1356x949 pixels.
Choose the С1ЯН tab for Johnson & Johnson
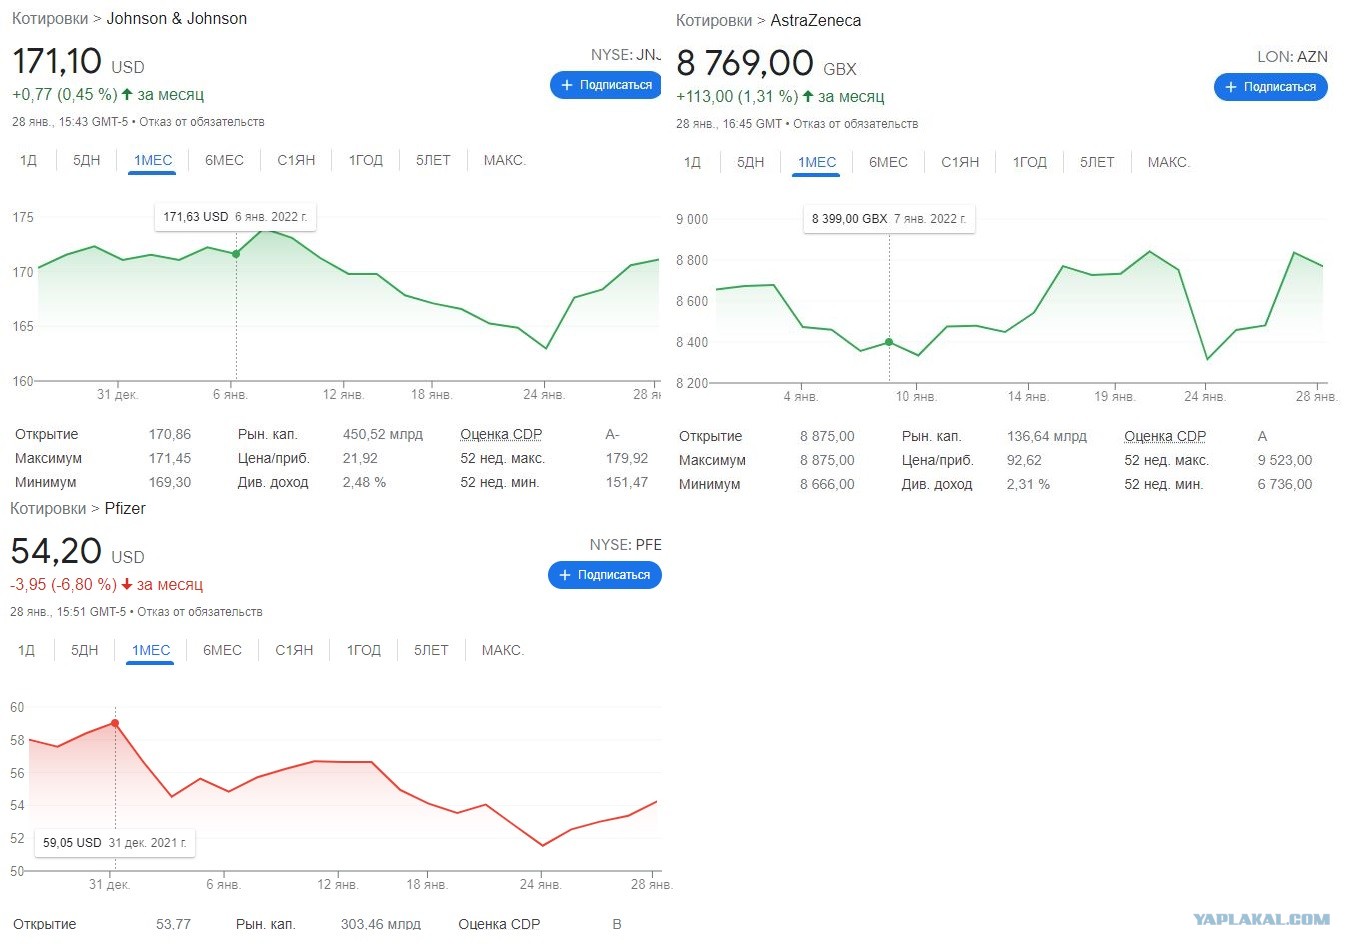[296, 160]
